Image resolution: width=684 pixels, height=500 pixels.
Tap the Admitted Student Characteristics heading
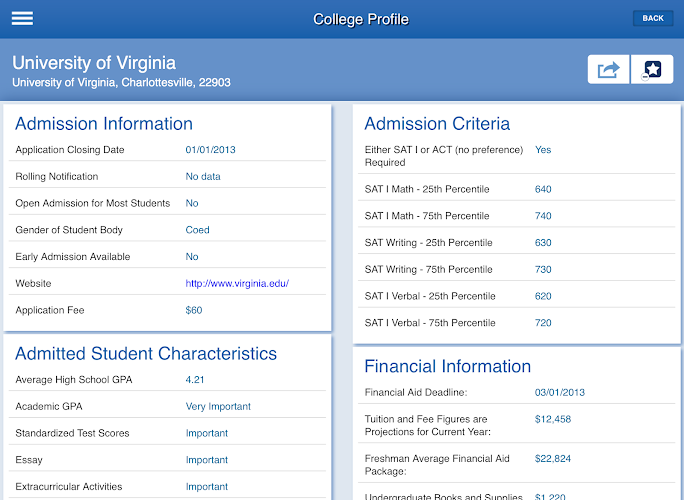146,354
